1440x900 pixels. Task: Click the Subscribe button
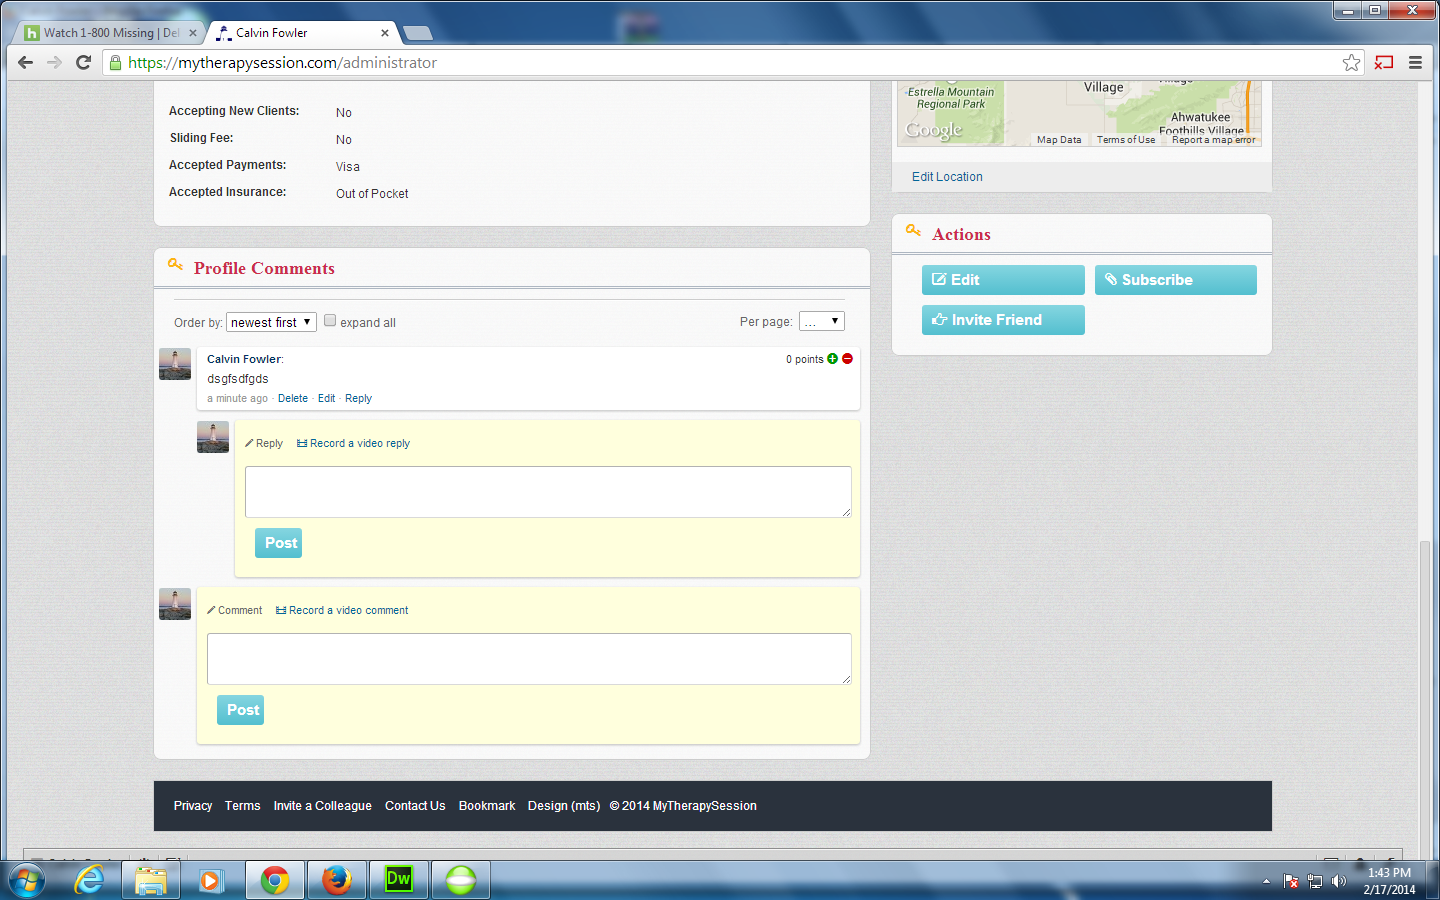[1175, 280]
